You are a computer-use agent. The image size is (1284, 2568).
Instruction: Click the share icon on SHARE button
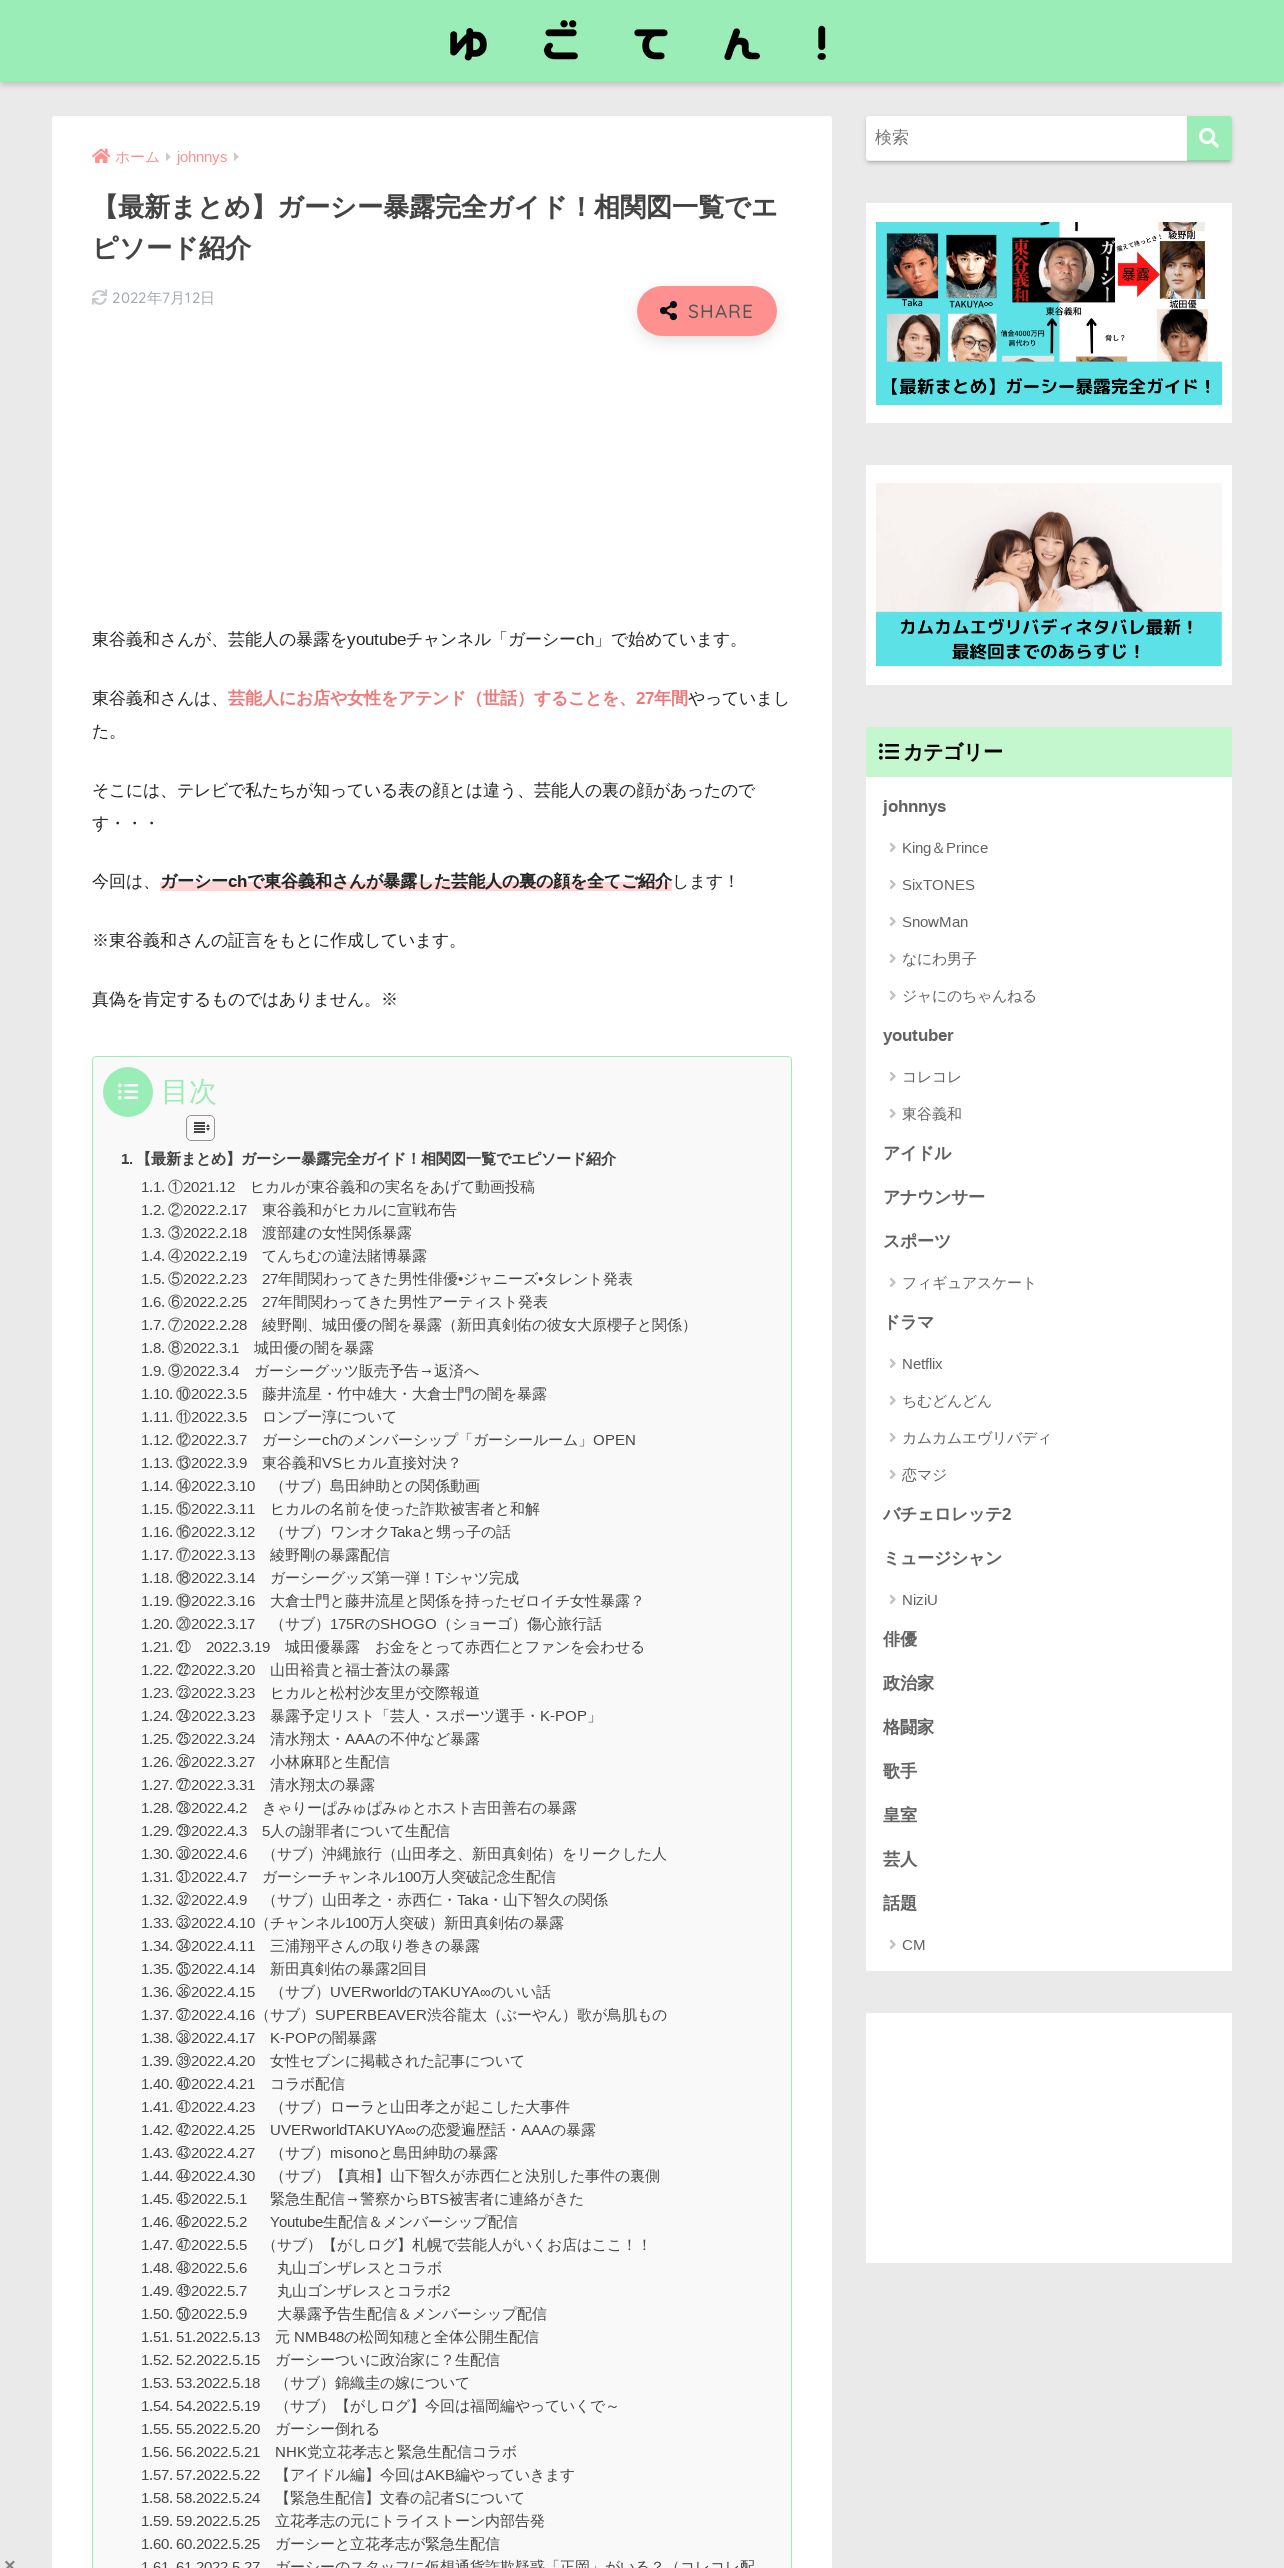pyautogui.click(x=669, y=311)
